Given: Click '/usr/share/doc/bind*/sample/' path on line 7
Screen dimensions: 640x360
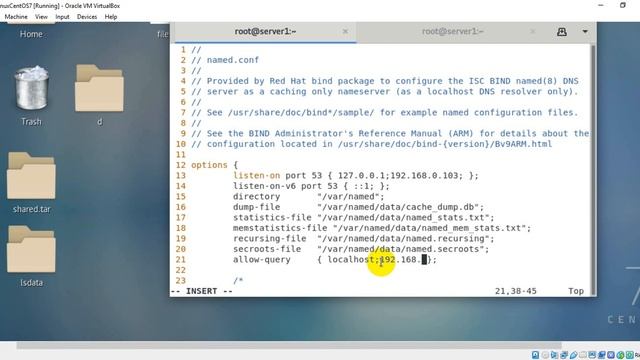Looking at the screenshot, I should 301,113.
